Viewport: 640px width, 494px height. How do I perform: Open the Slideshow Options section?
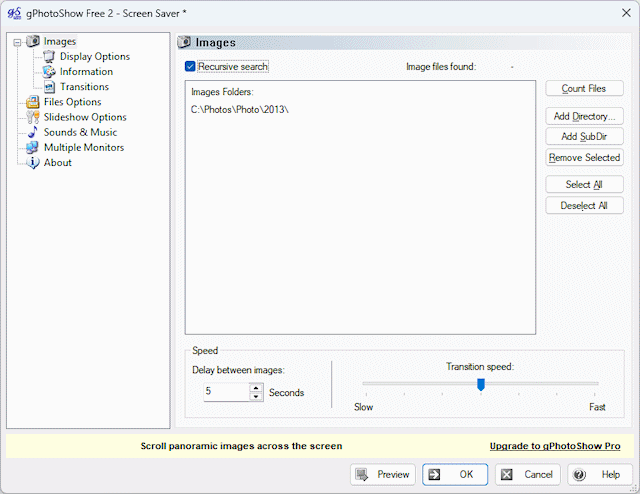point(85,117)
